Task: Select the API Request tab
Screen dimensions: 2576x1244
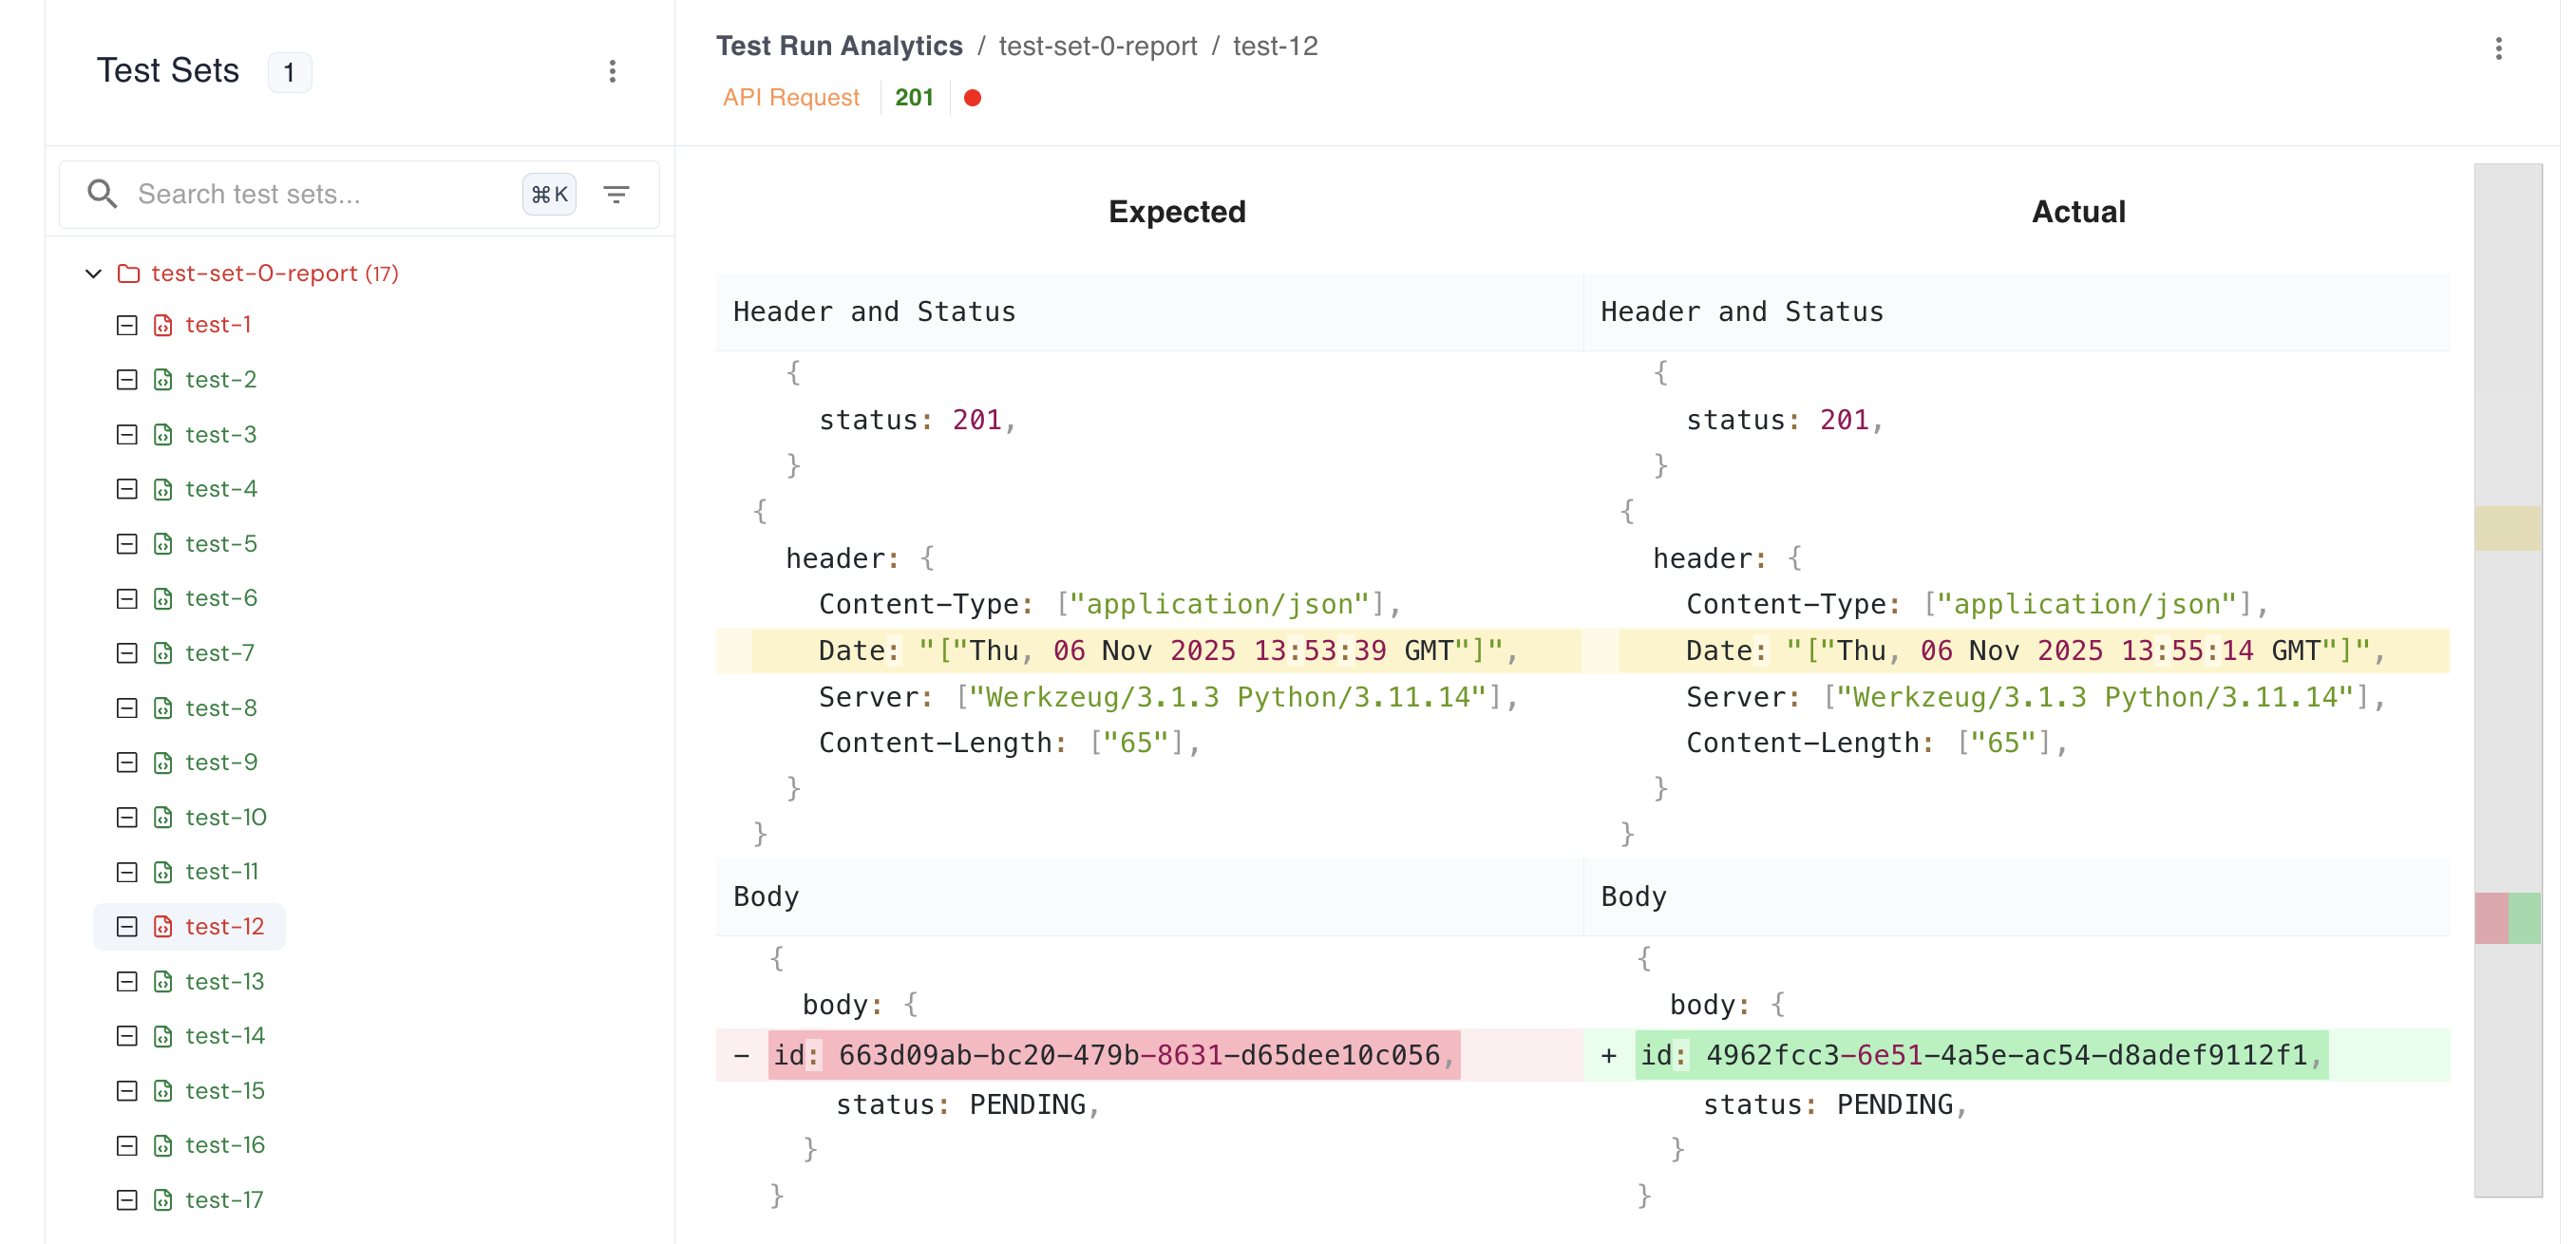Action: click(x=791, y=97)
